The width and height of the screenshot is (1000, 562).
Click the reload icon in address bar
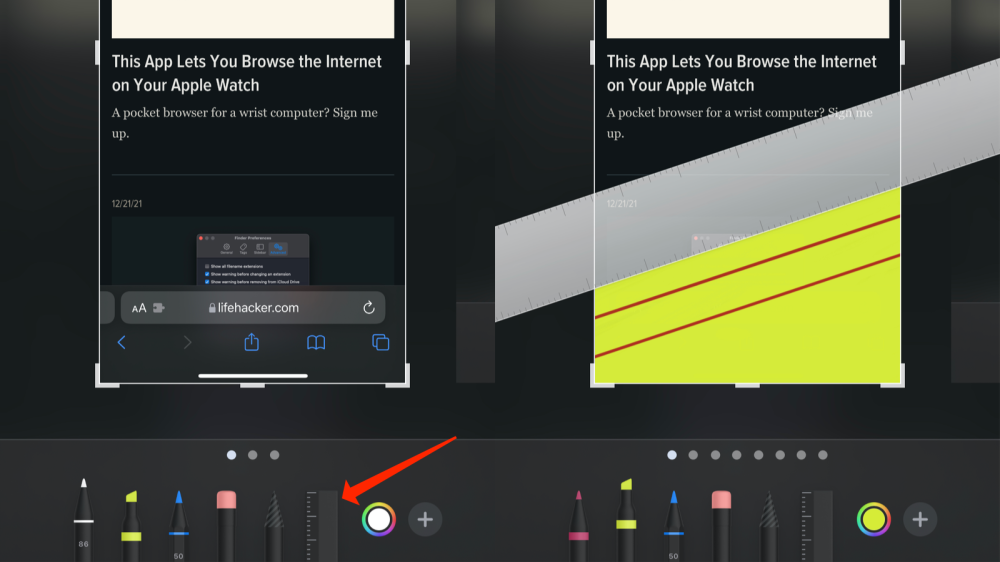click(368, 308)
